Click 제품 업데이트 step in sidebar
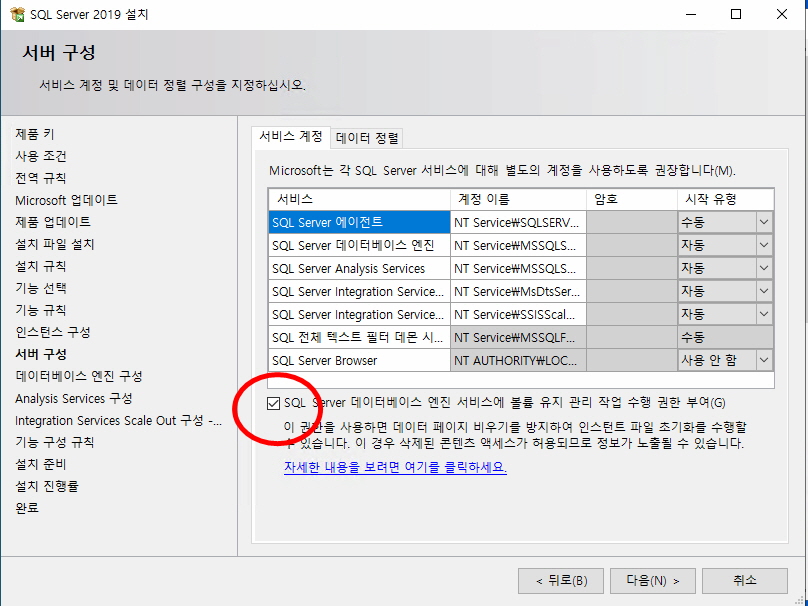 point(53,222)
